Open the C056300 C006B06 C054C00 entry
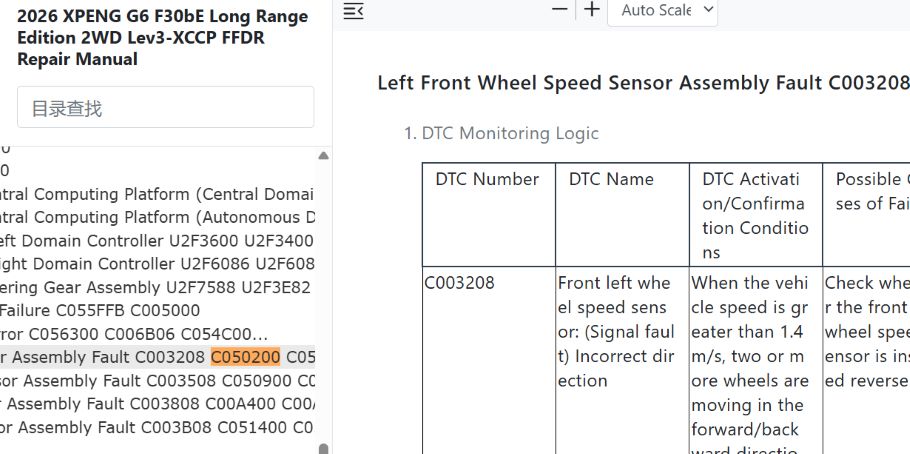The image size is (910, 454). click(134, 334)
